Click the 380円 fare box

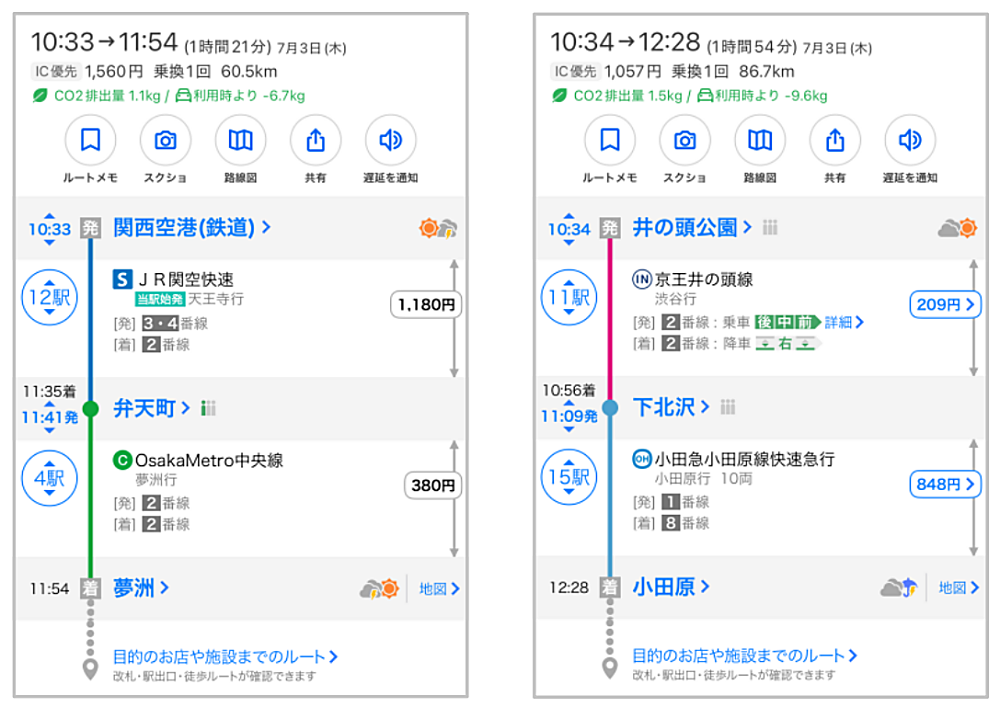[433, 486]
